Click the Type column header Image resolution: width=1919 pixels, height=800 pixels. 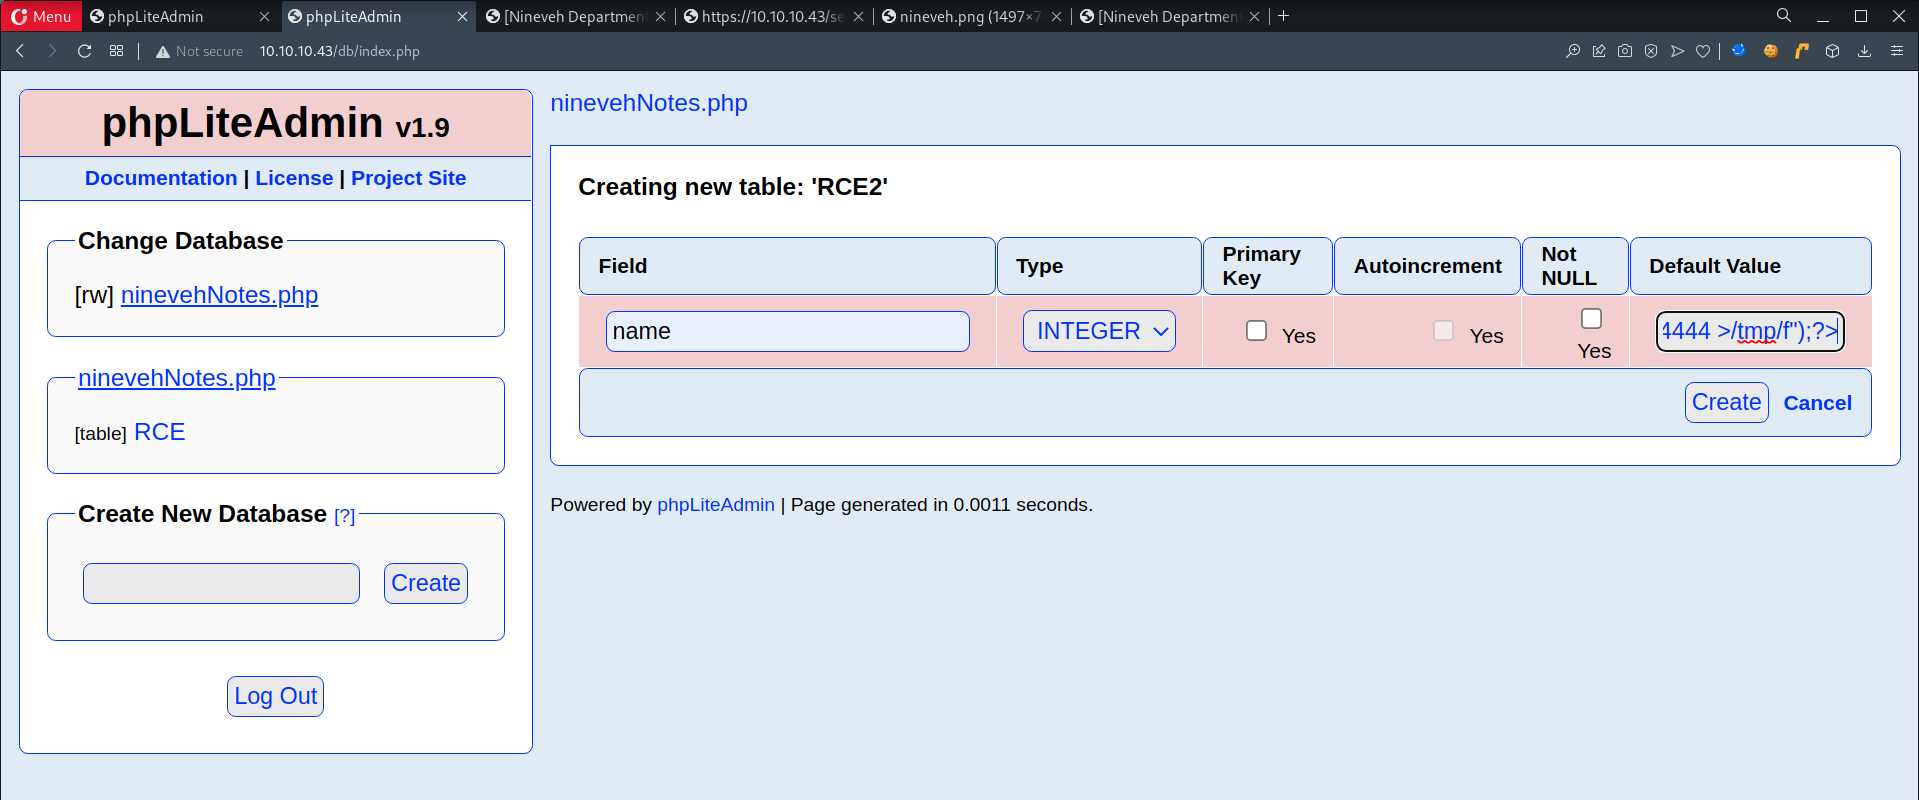pyautogui.click(x=1099, y=266)
